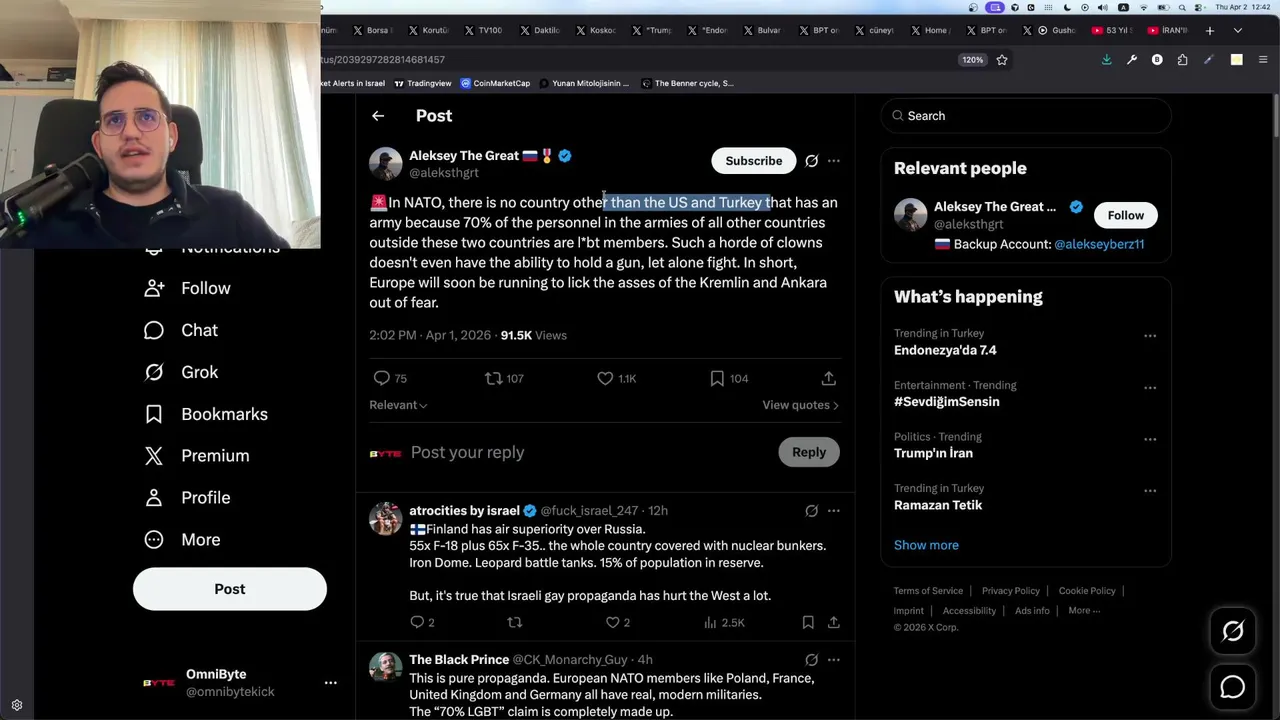Open The Benner cycle bookmark
Viewport: 1280px width, 720px height.
[x=687, y=84]
